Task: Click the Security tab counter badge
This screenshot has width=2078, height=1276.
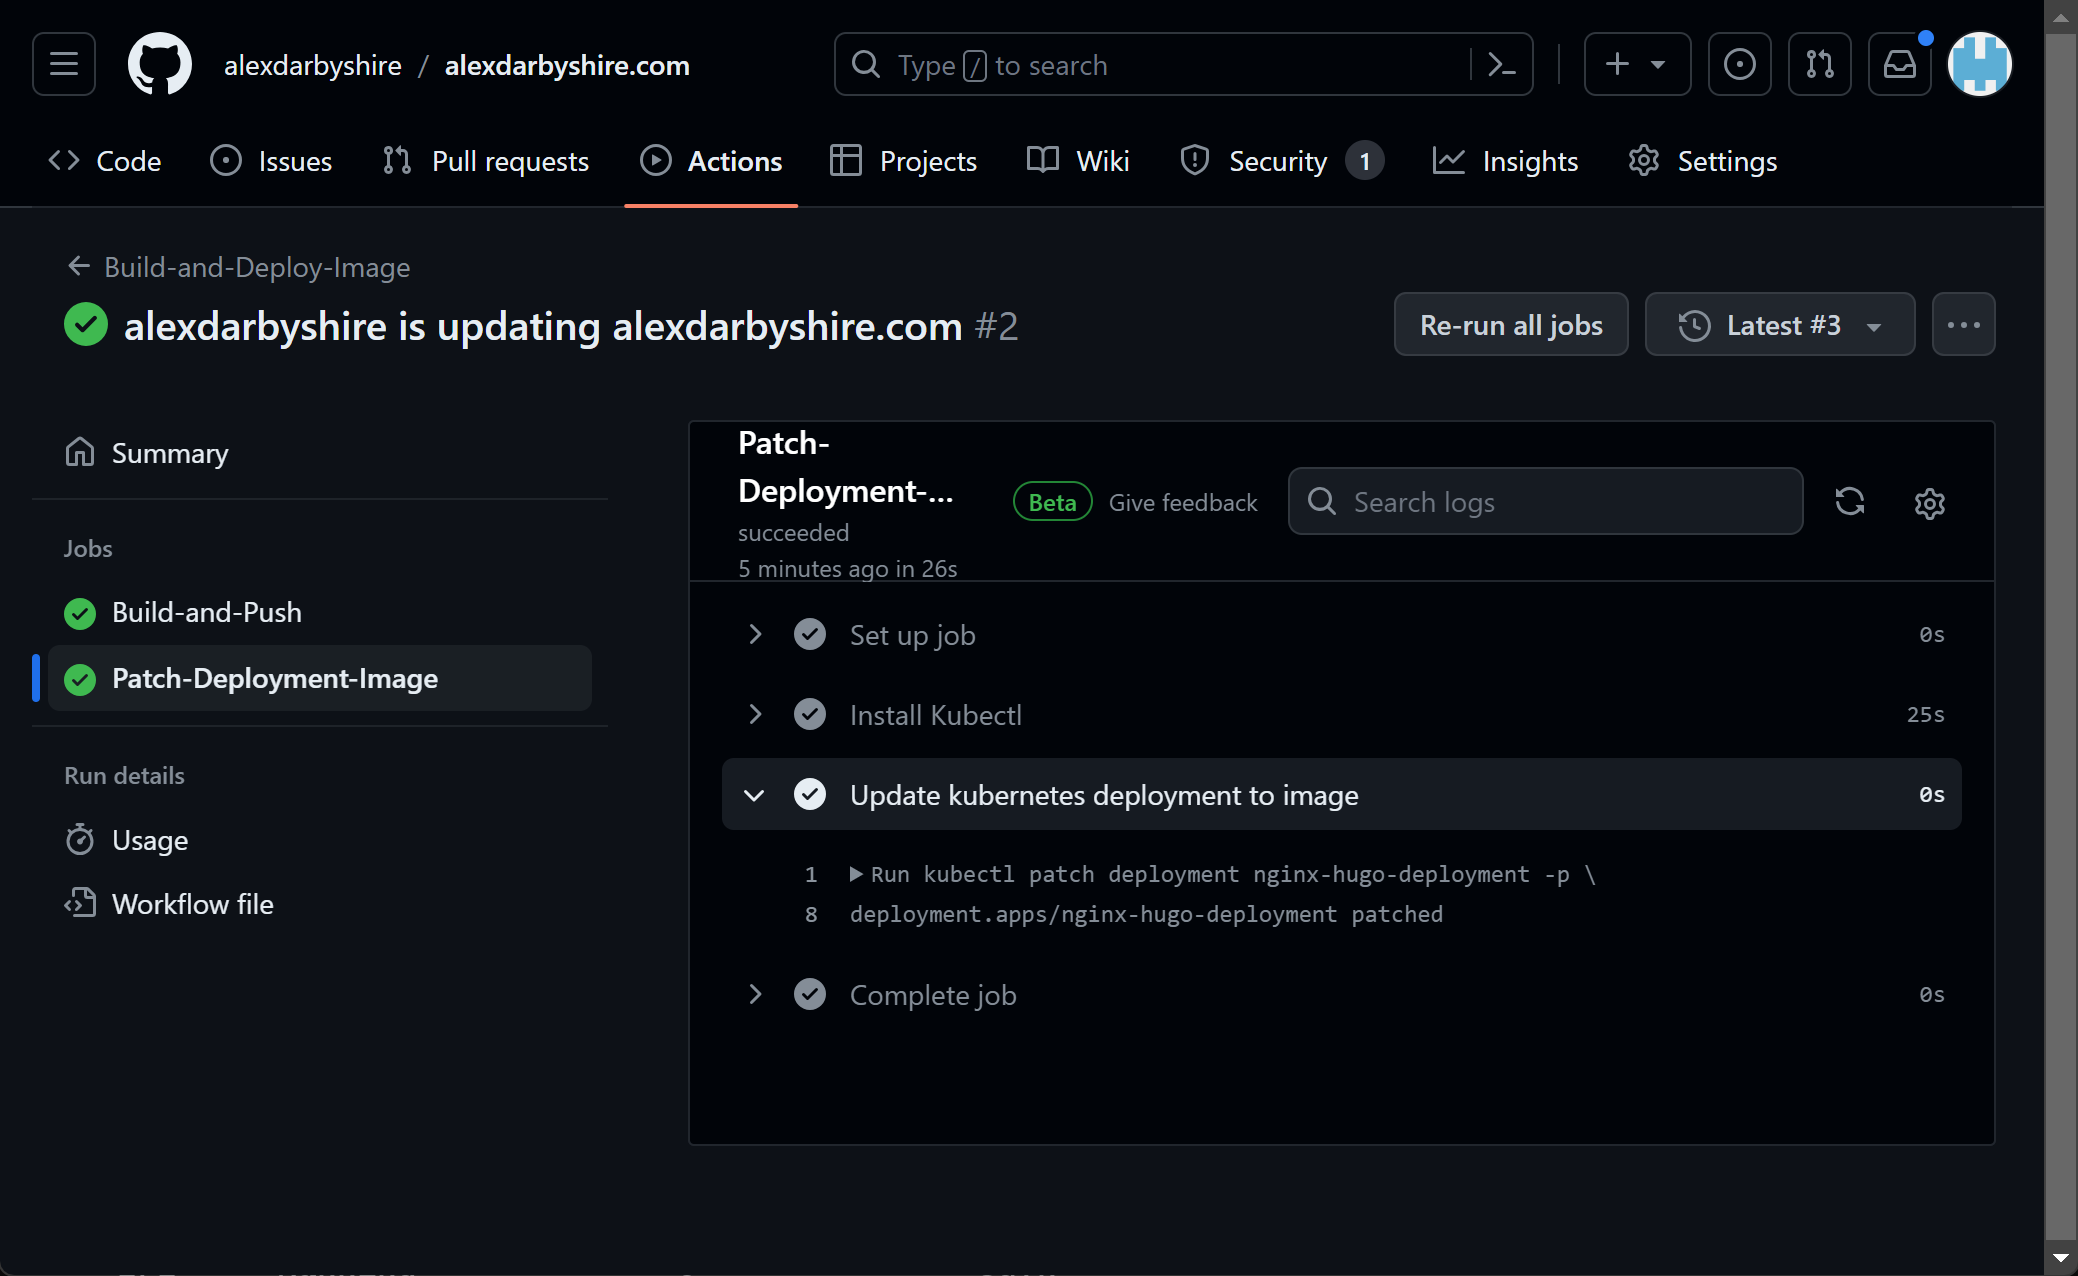Action: (x=1364, y=161)
